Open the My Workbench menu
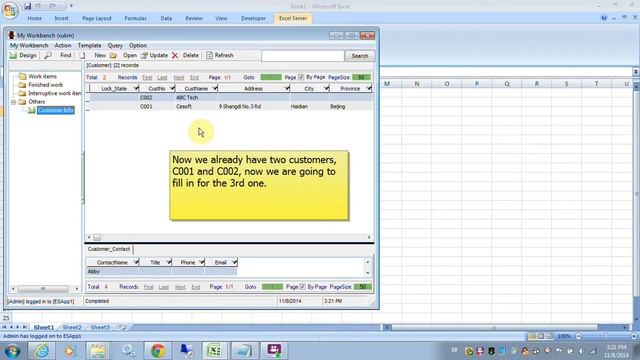The width and height of the screenshot is (640, 360). coord(29,45)
